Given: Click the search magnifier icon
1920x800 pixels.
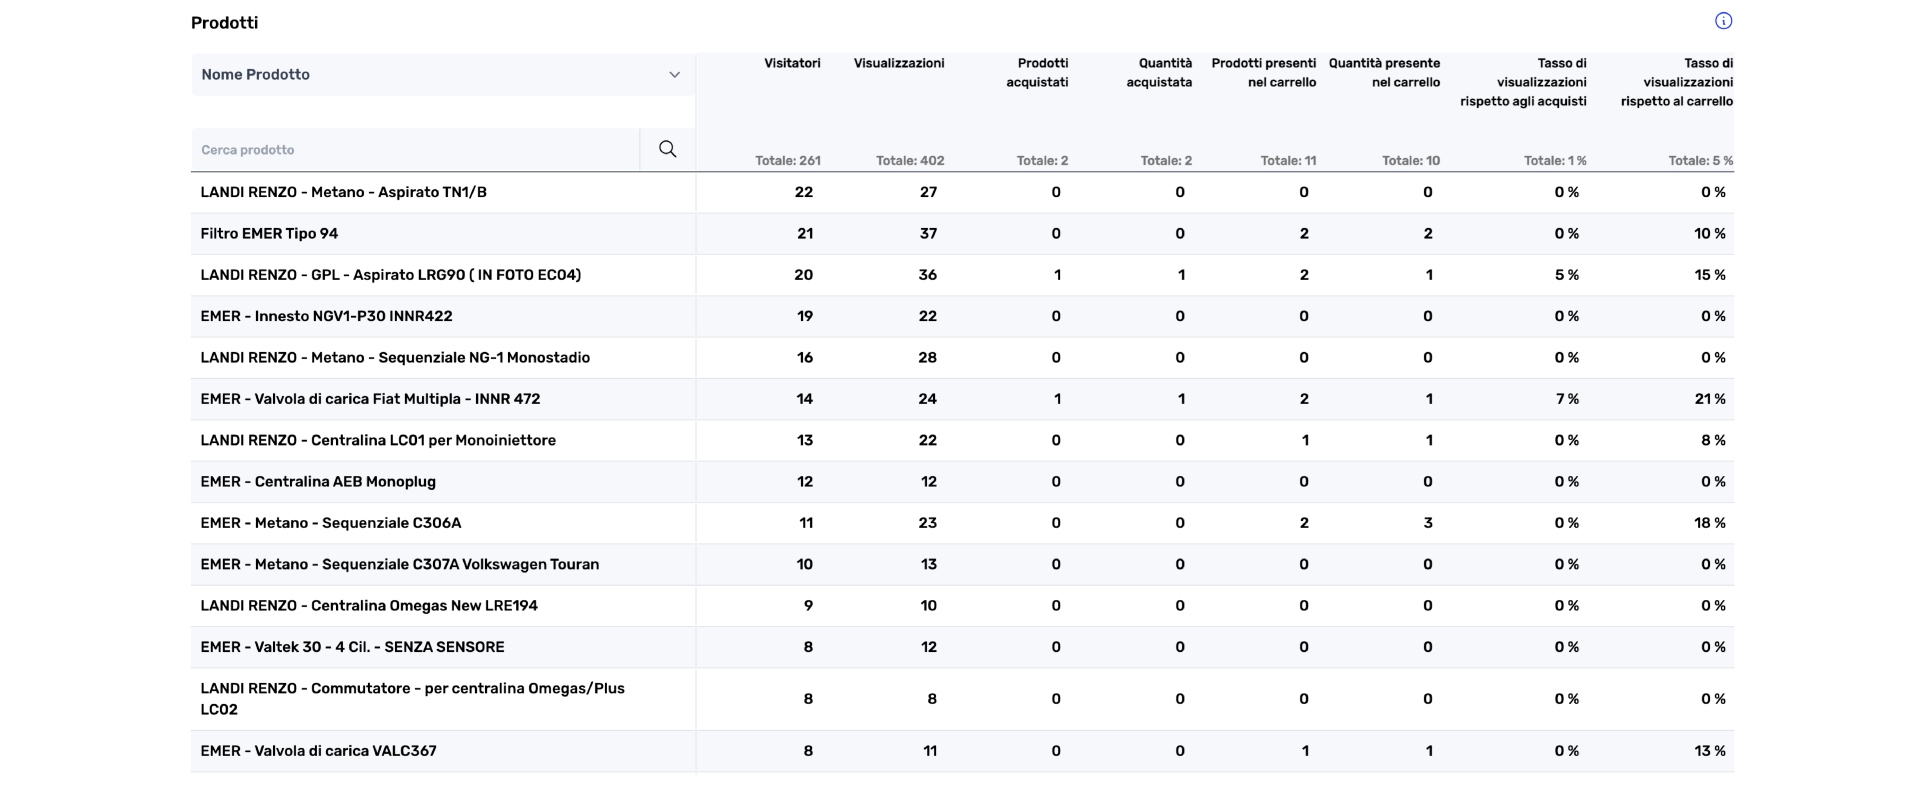Looking at the screenshot, I should [x=667, y=149].
